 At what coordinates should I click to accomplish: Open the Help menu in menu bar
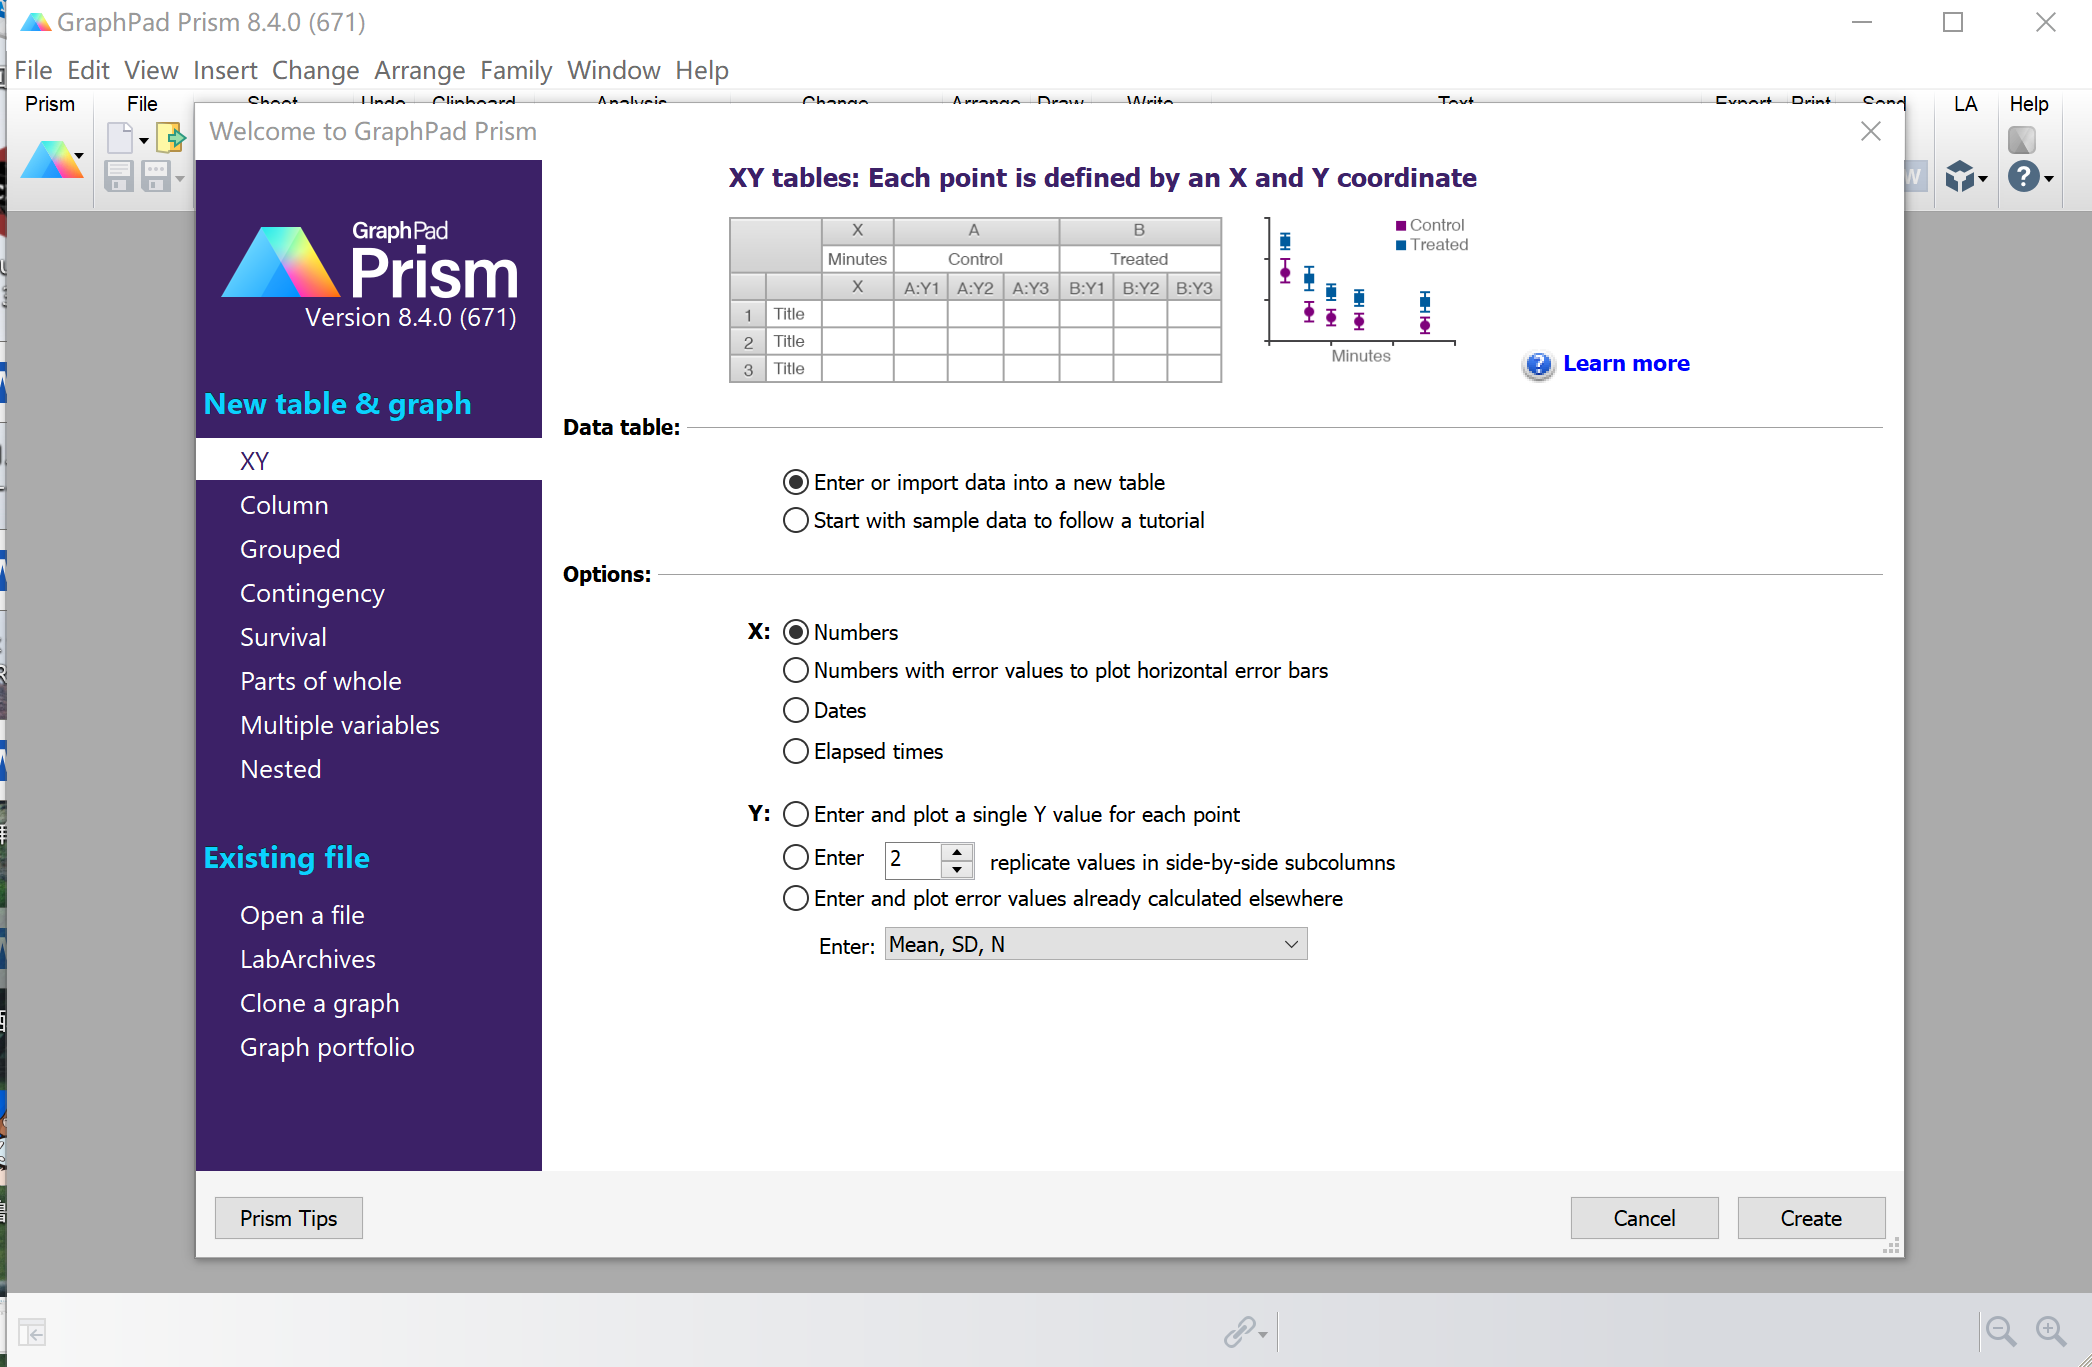[x=702, y=71]
